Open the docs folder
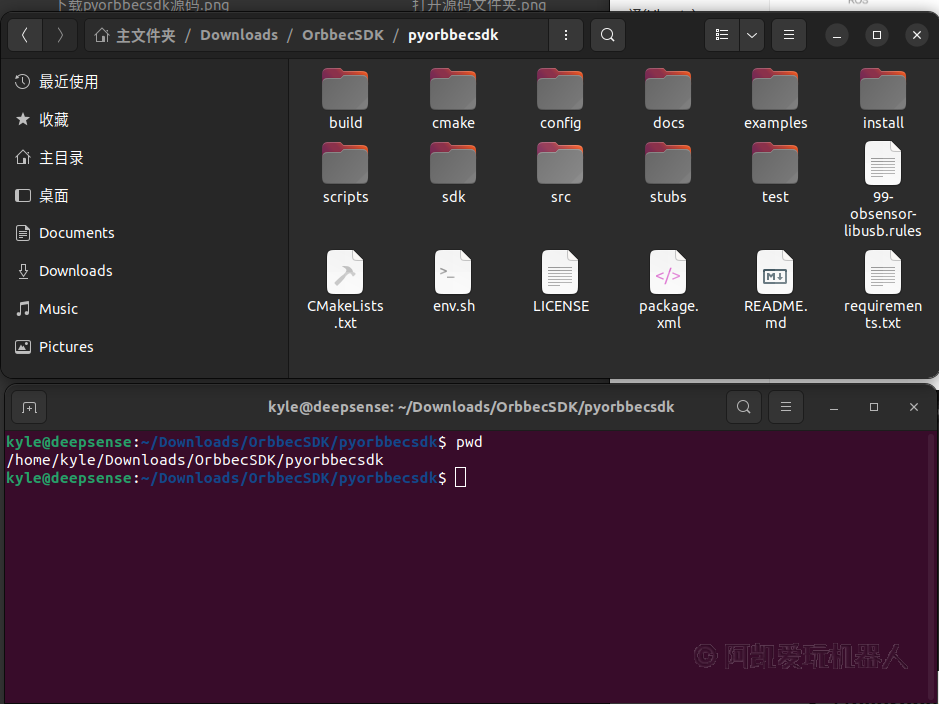939x704 pixels. [x=668, y=100]
